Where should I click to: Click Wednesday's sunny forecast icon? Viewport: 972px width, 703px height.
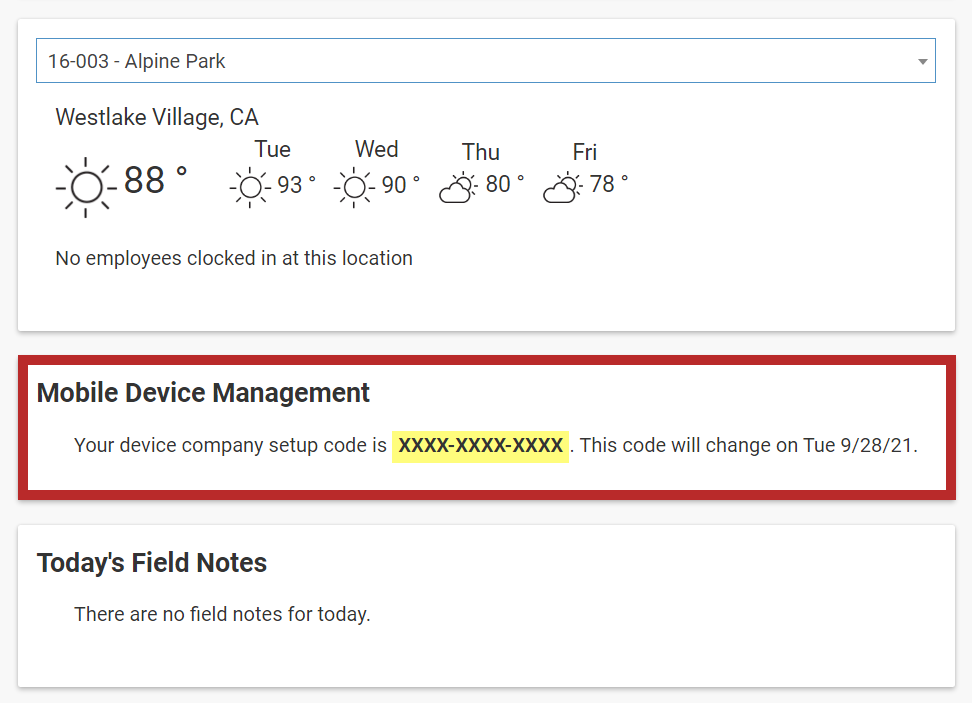click(353, 187)
